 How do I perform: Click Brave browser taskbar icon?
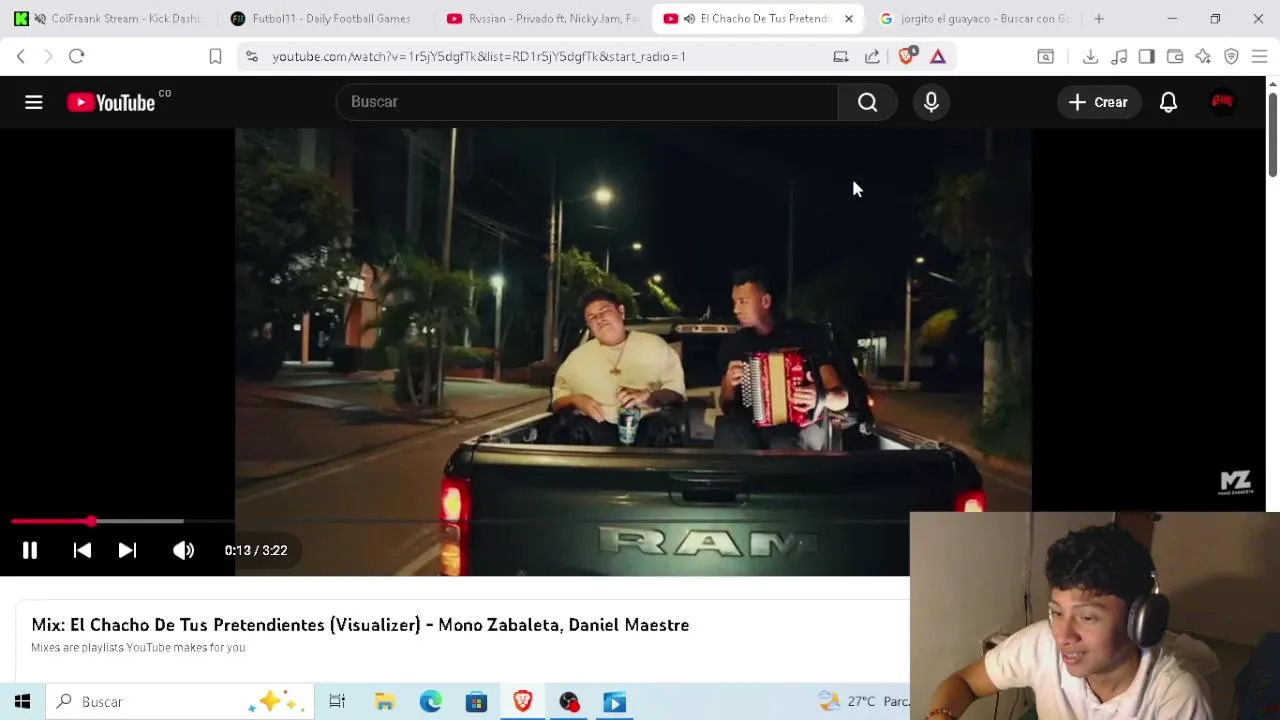pyautogui.click(x=522, y=702)
